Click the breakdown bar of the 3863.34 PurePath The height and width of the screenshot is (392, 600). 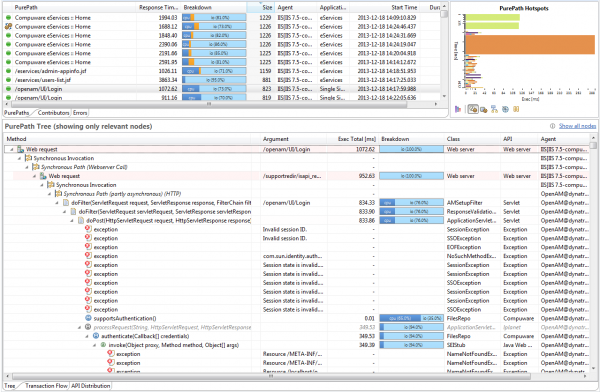[214, 80]
